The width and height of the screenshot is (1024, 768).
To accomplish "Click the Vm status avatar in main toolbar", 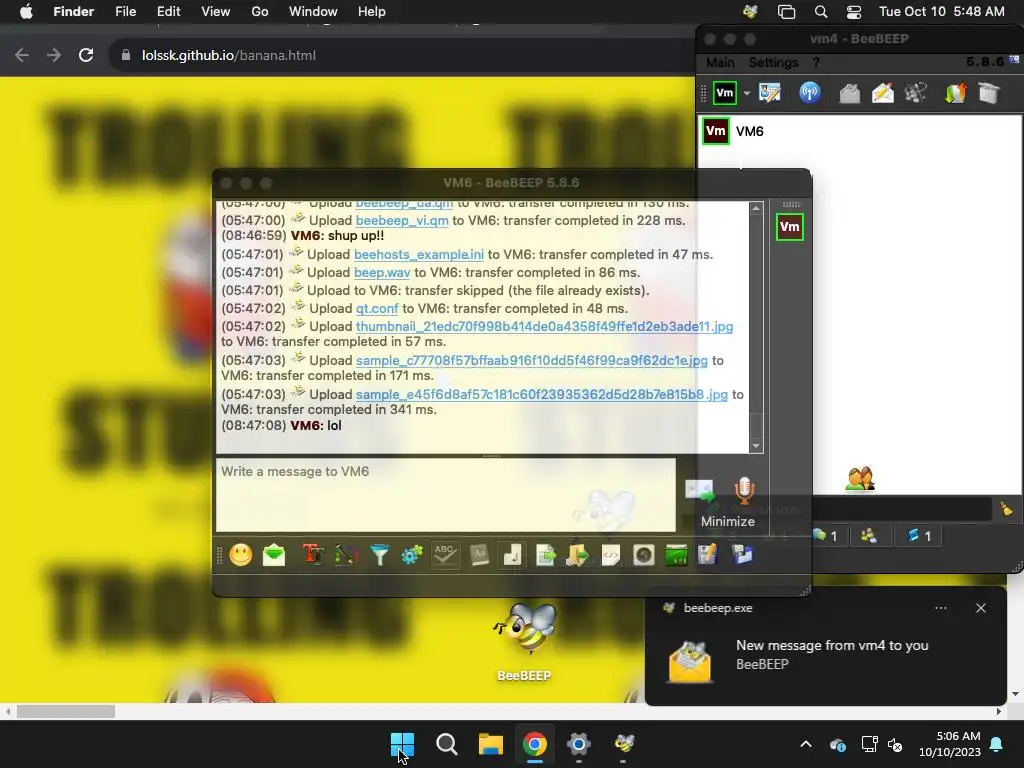I will click(x=725, y=93).
